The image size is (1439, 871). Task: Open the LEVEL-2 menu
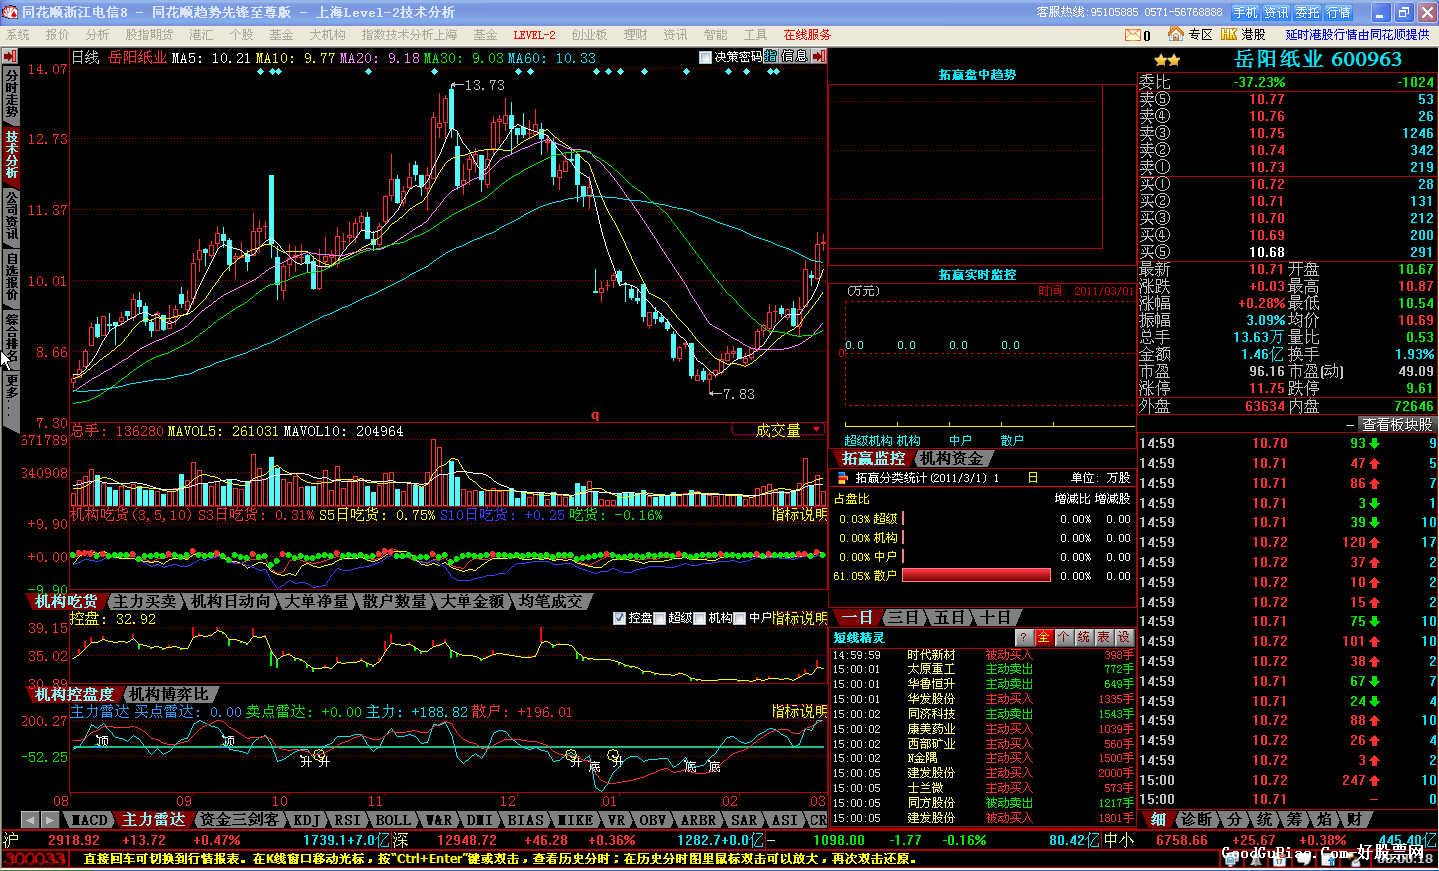click(534, 35)
